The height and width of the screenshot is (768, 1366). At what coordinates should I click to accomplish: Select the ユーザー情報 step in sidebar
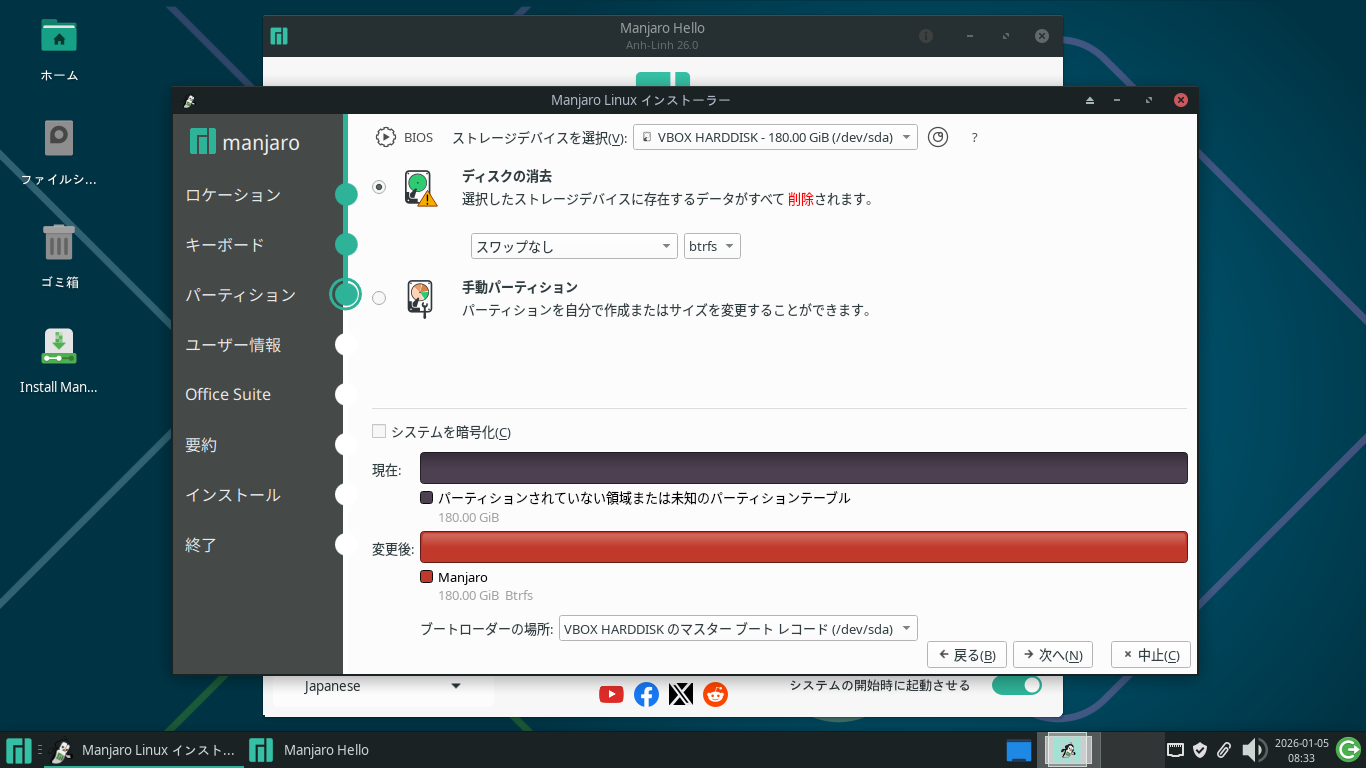click(233, 345)
